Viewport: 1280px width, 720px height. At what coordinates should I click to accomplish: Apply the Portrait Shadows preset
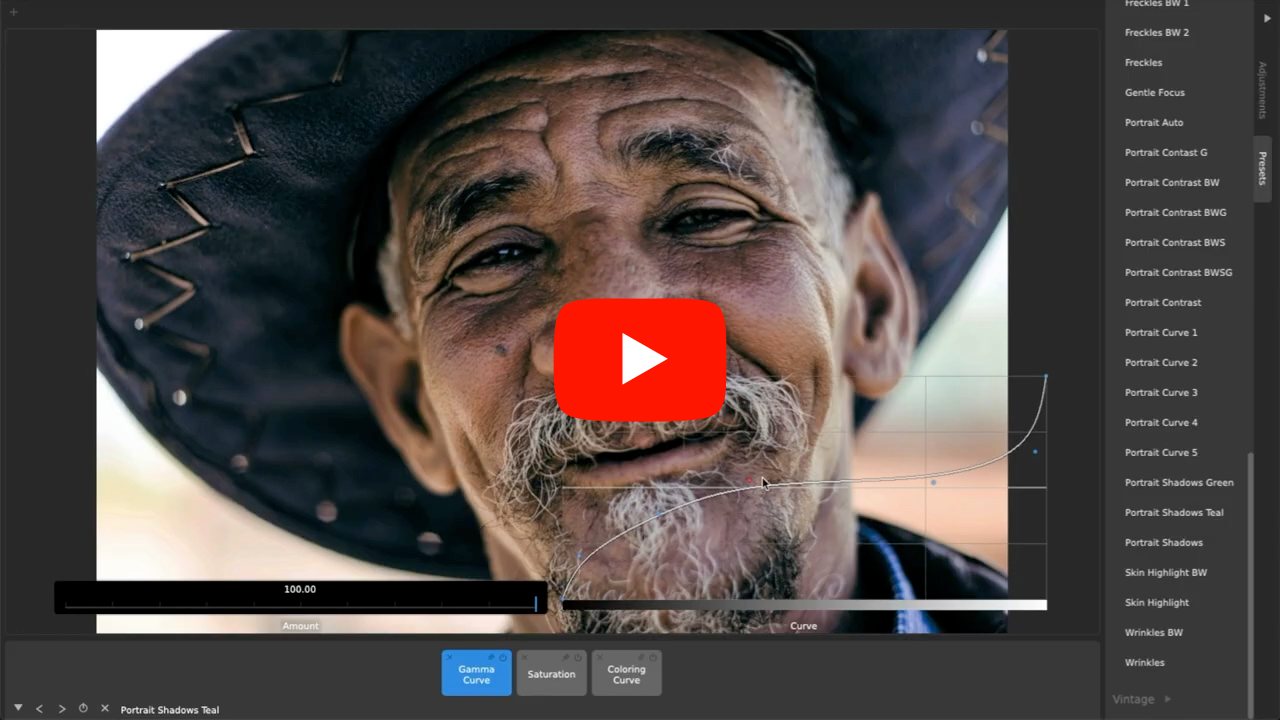[1164, 543]
